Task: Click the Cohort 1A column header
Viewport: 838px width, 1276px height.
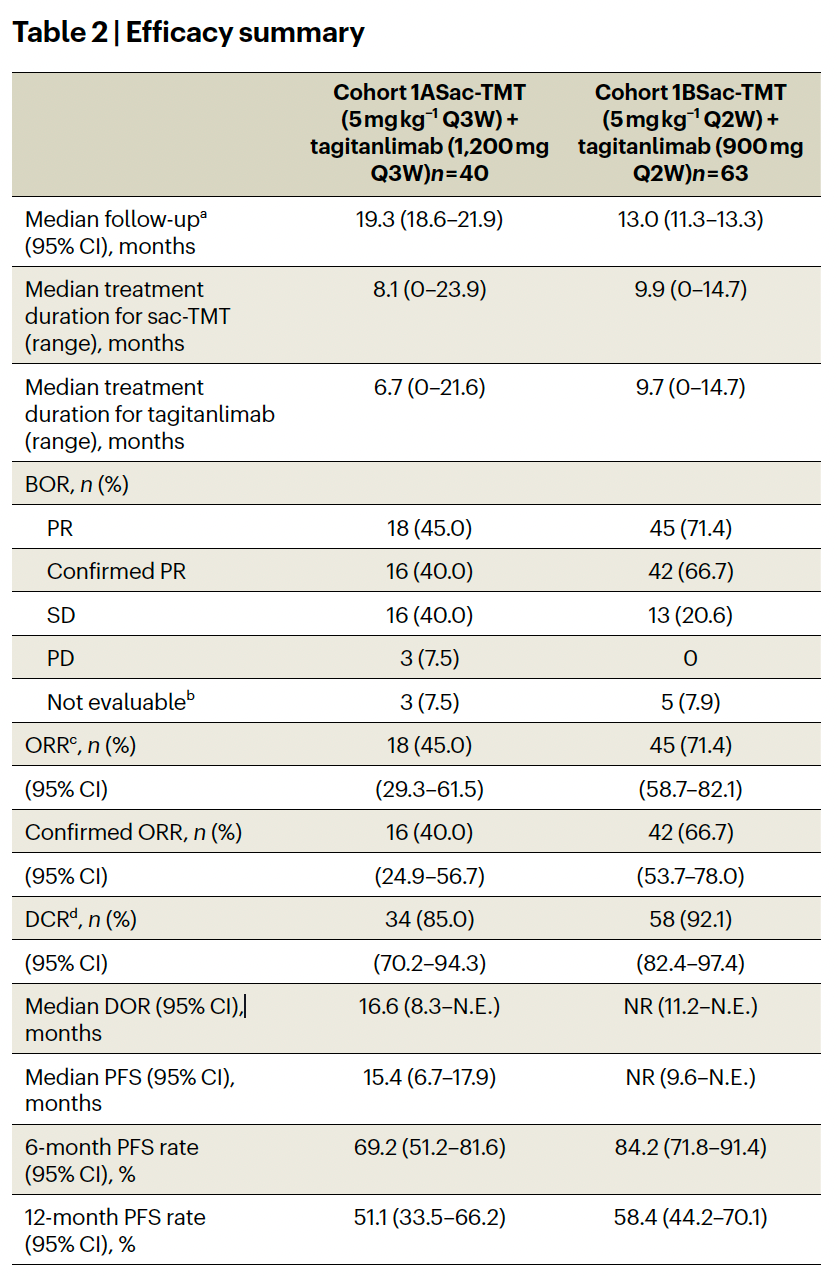Action: click(429, 135)
